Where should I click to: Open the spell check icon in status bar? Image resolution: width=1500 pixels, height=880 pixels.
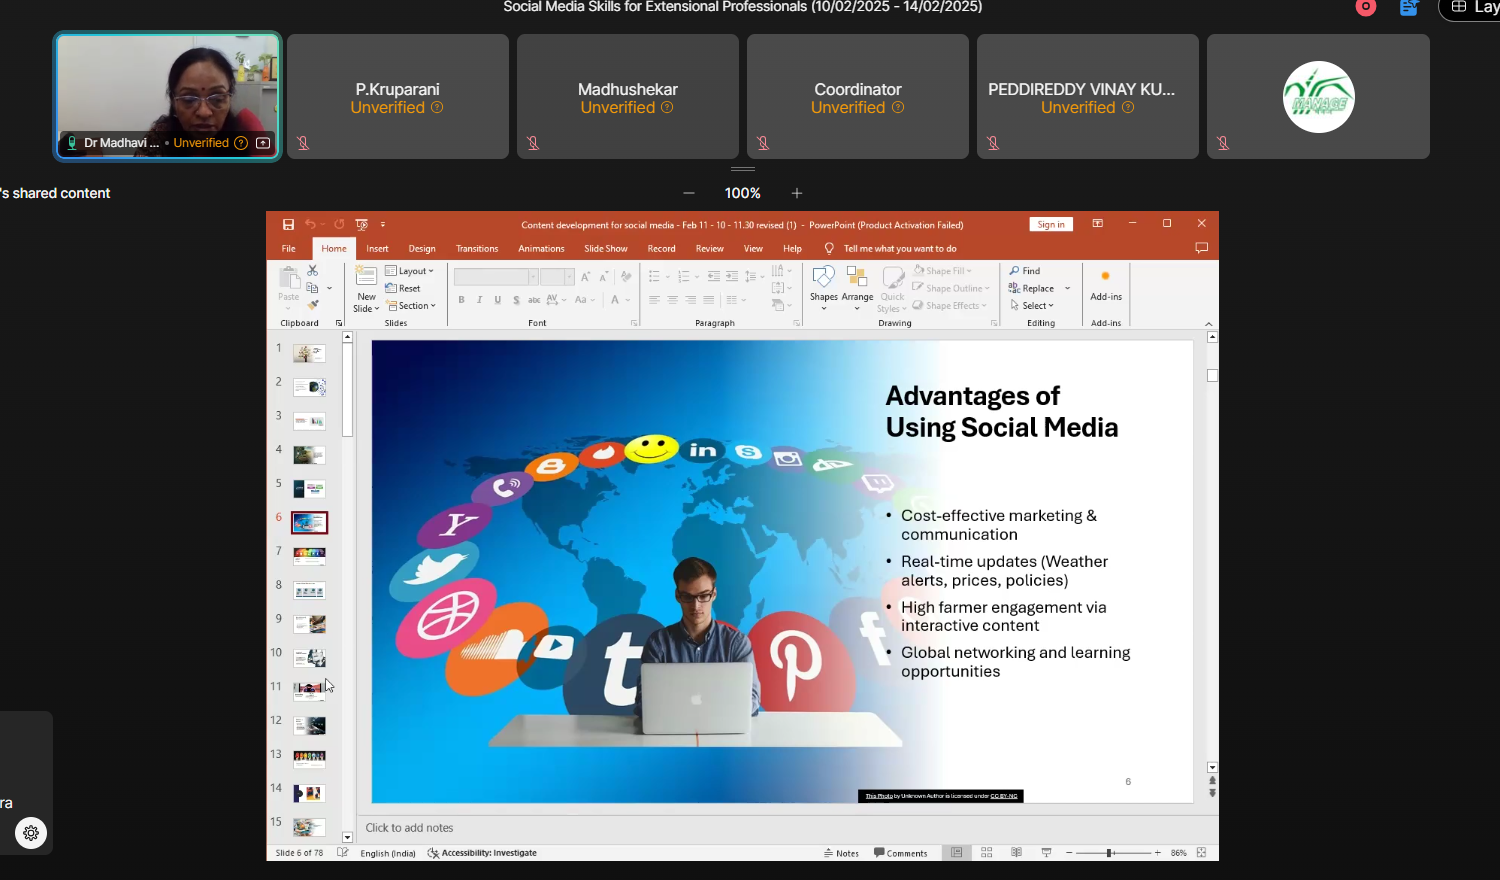343,853
